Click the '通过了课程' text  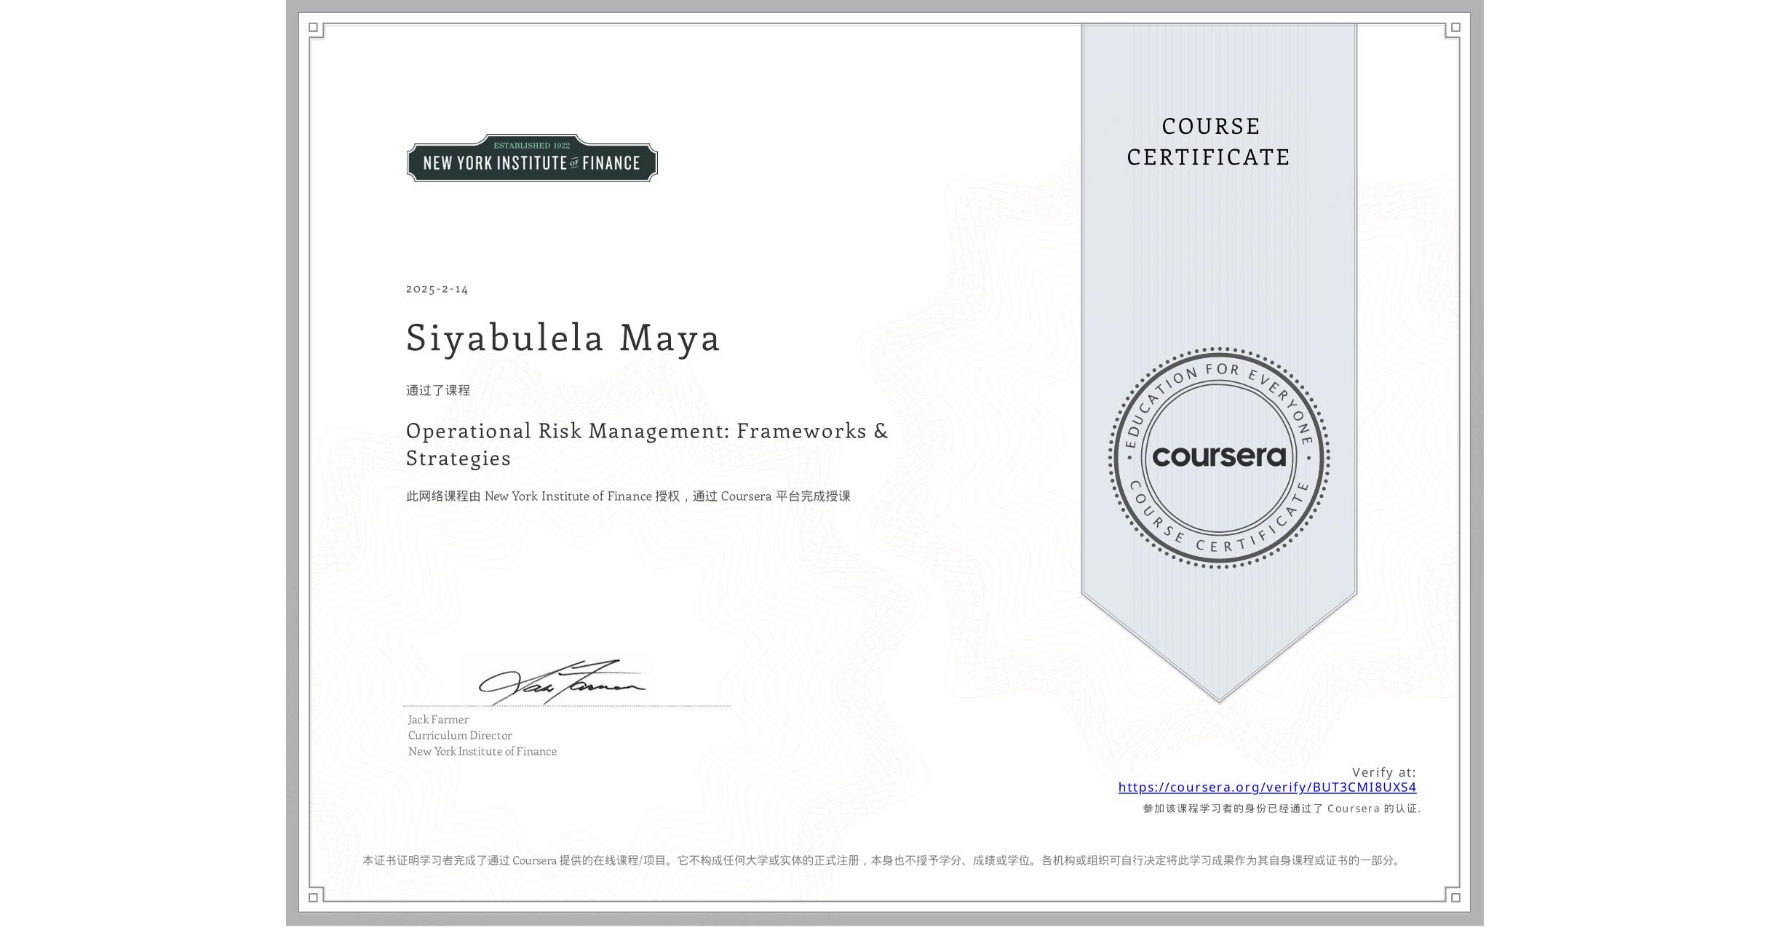tap(438, 390)
